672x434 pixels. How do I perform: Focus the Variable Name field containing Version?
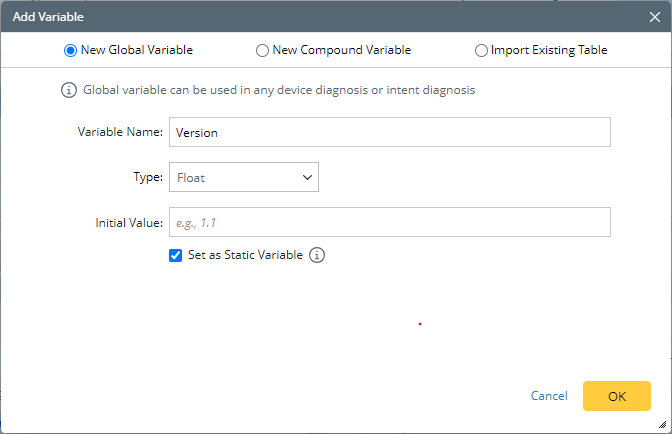[x=389, y=132]
